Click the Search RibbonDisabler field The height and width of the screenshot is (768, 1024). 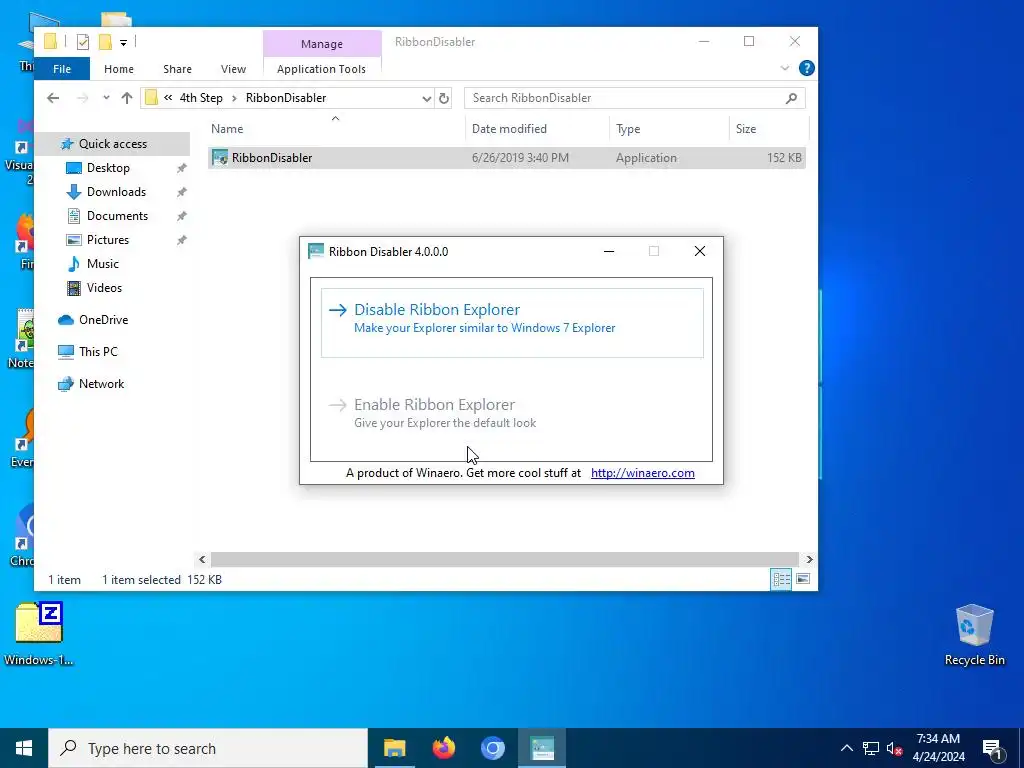[x=634, y=98]
